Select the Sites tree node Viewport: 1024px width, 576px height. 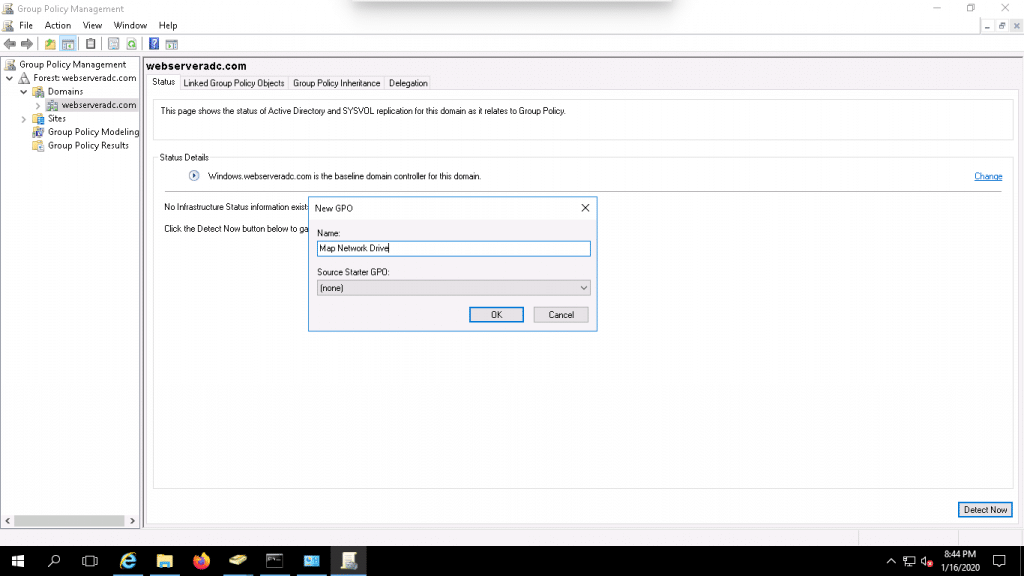(57, 118)
